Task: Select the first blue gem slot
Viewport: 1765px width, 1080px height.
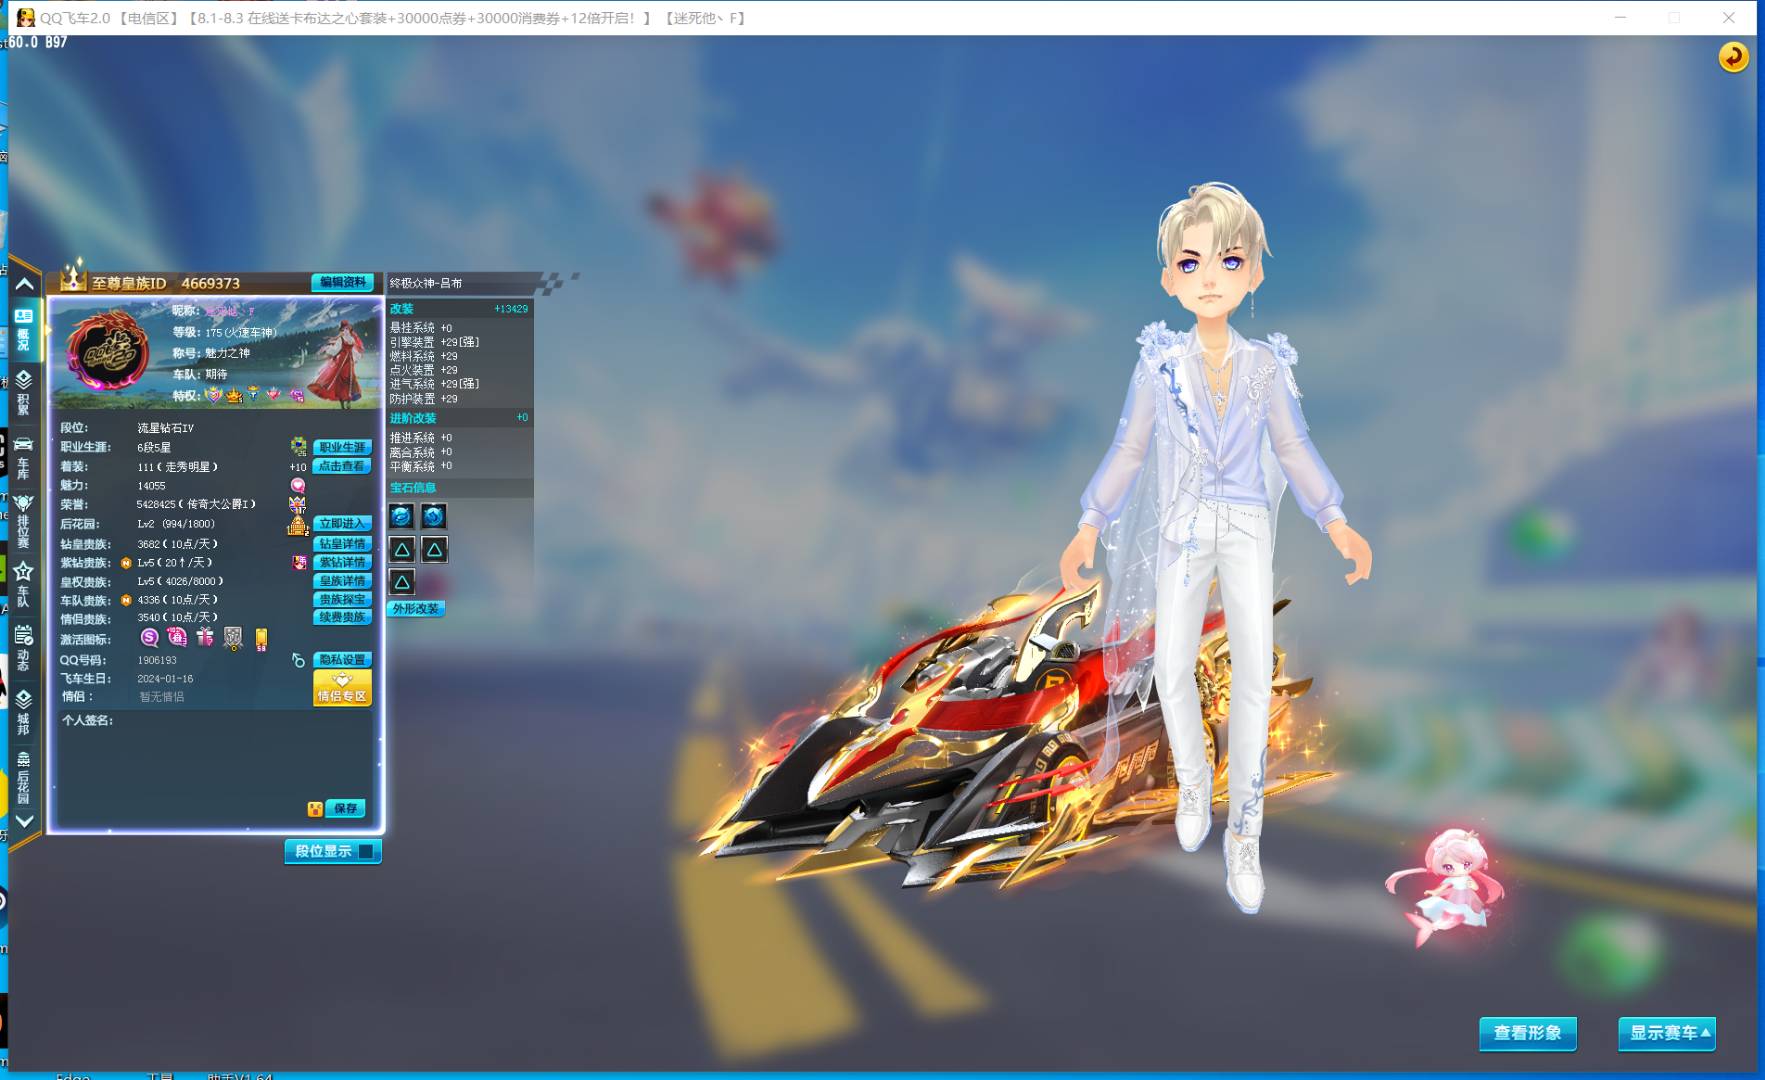Action: coord(401,516)
